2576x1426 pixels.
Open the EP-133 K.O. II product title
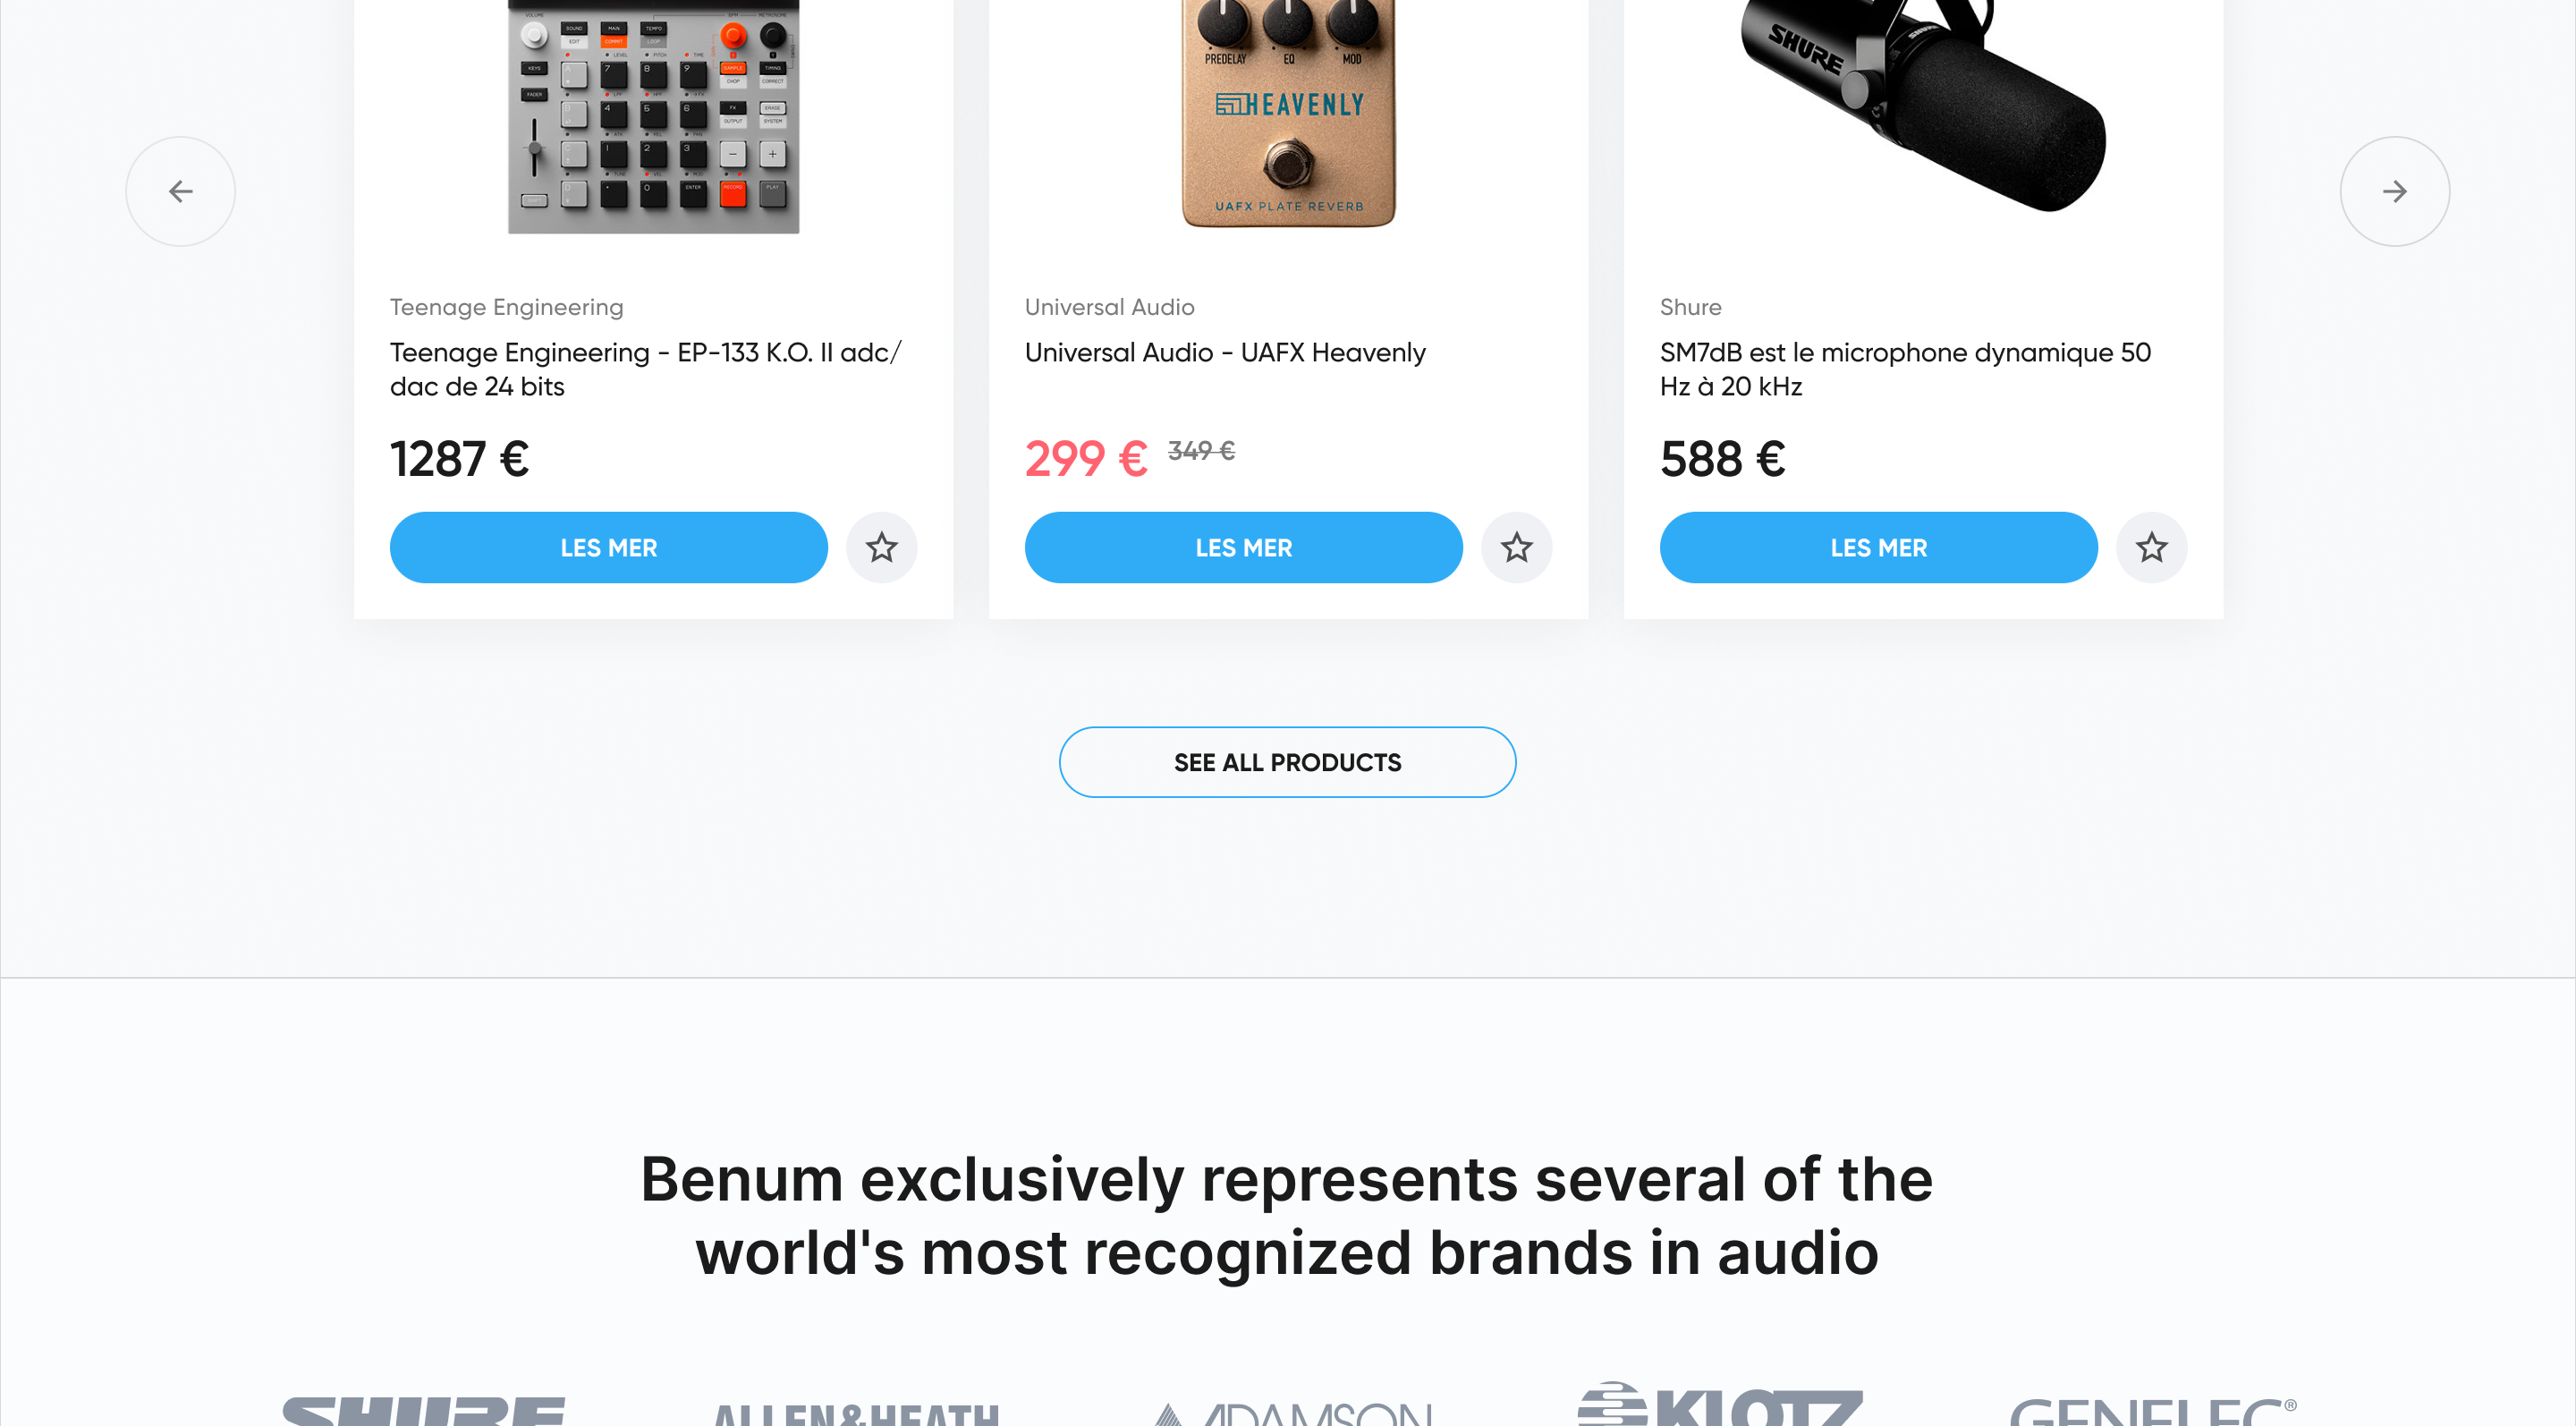(x=645, y=369)
